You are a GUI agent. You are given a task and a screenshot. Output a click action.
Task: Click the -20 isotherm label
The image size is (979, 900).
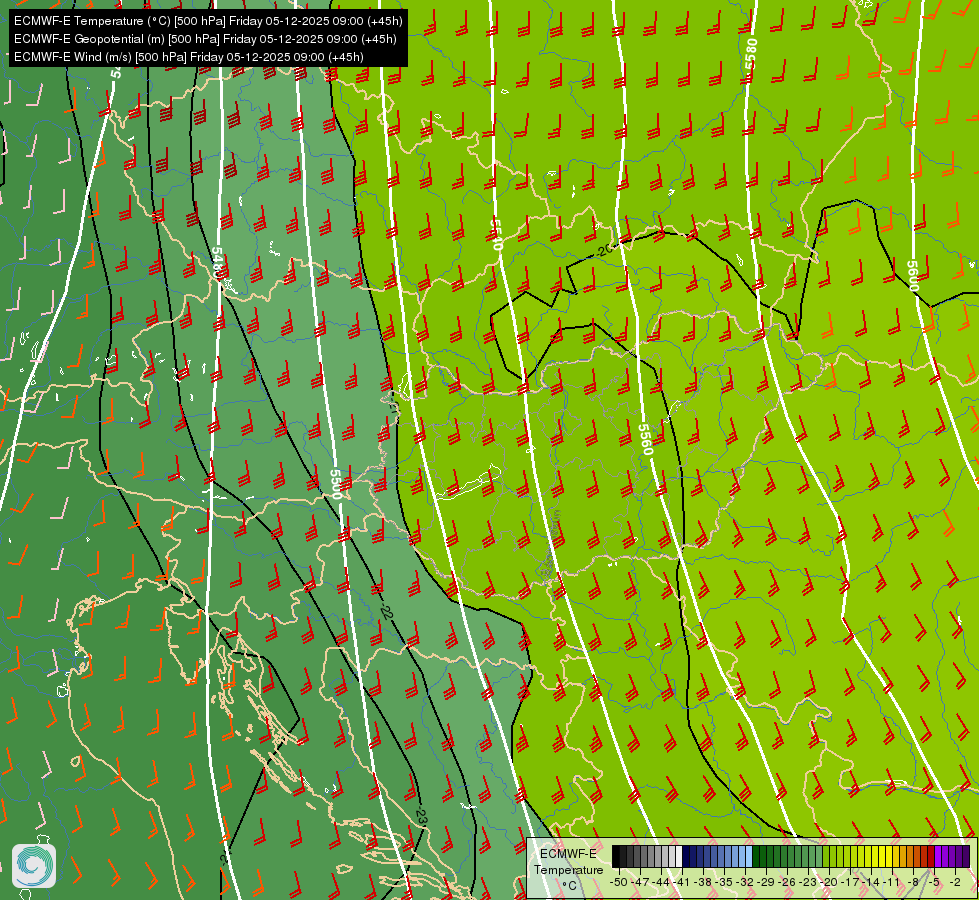(603, 250)
